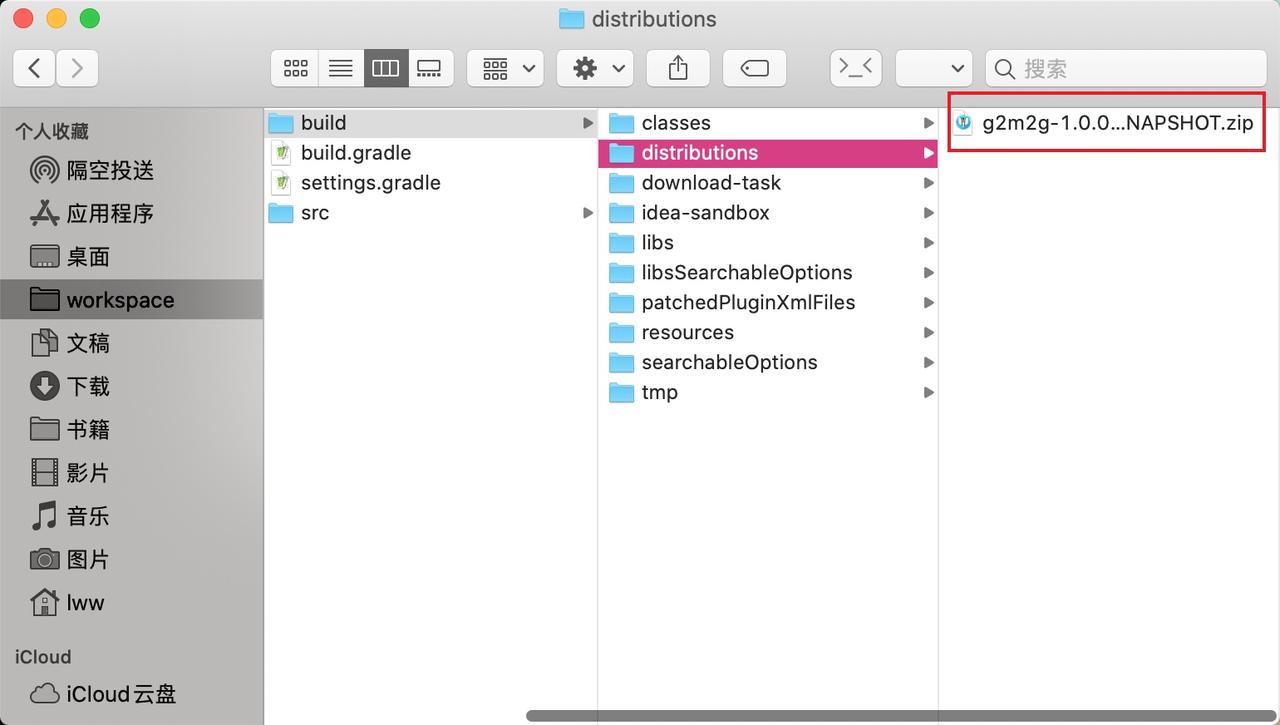Select column view mode button

click(x=386, y=68)
